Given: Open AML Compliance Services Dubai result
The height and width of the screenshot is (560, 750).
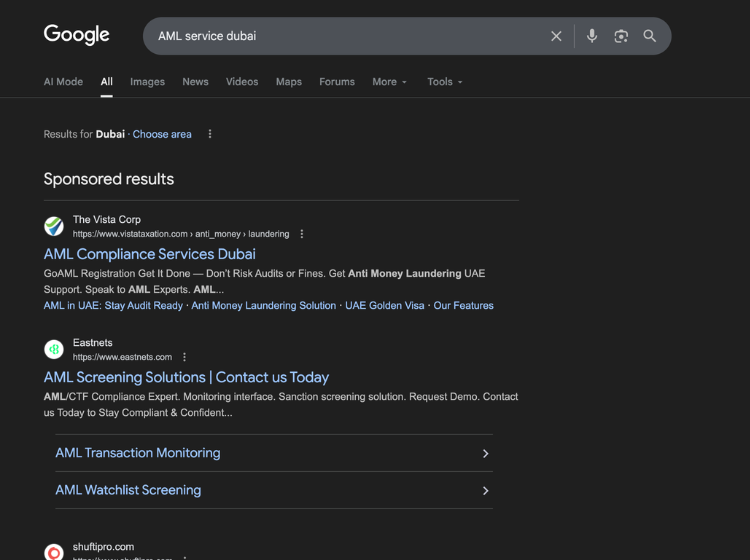Looking at the screenshot, I should tap(150, 254).
